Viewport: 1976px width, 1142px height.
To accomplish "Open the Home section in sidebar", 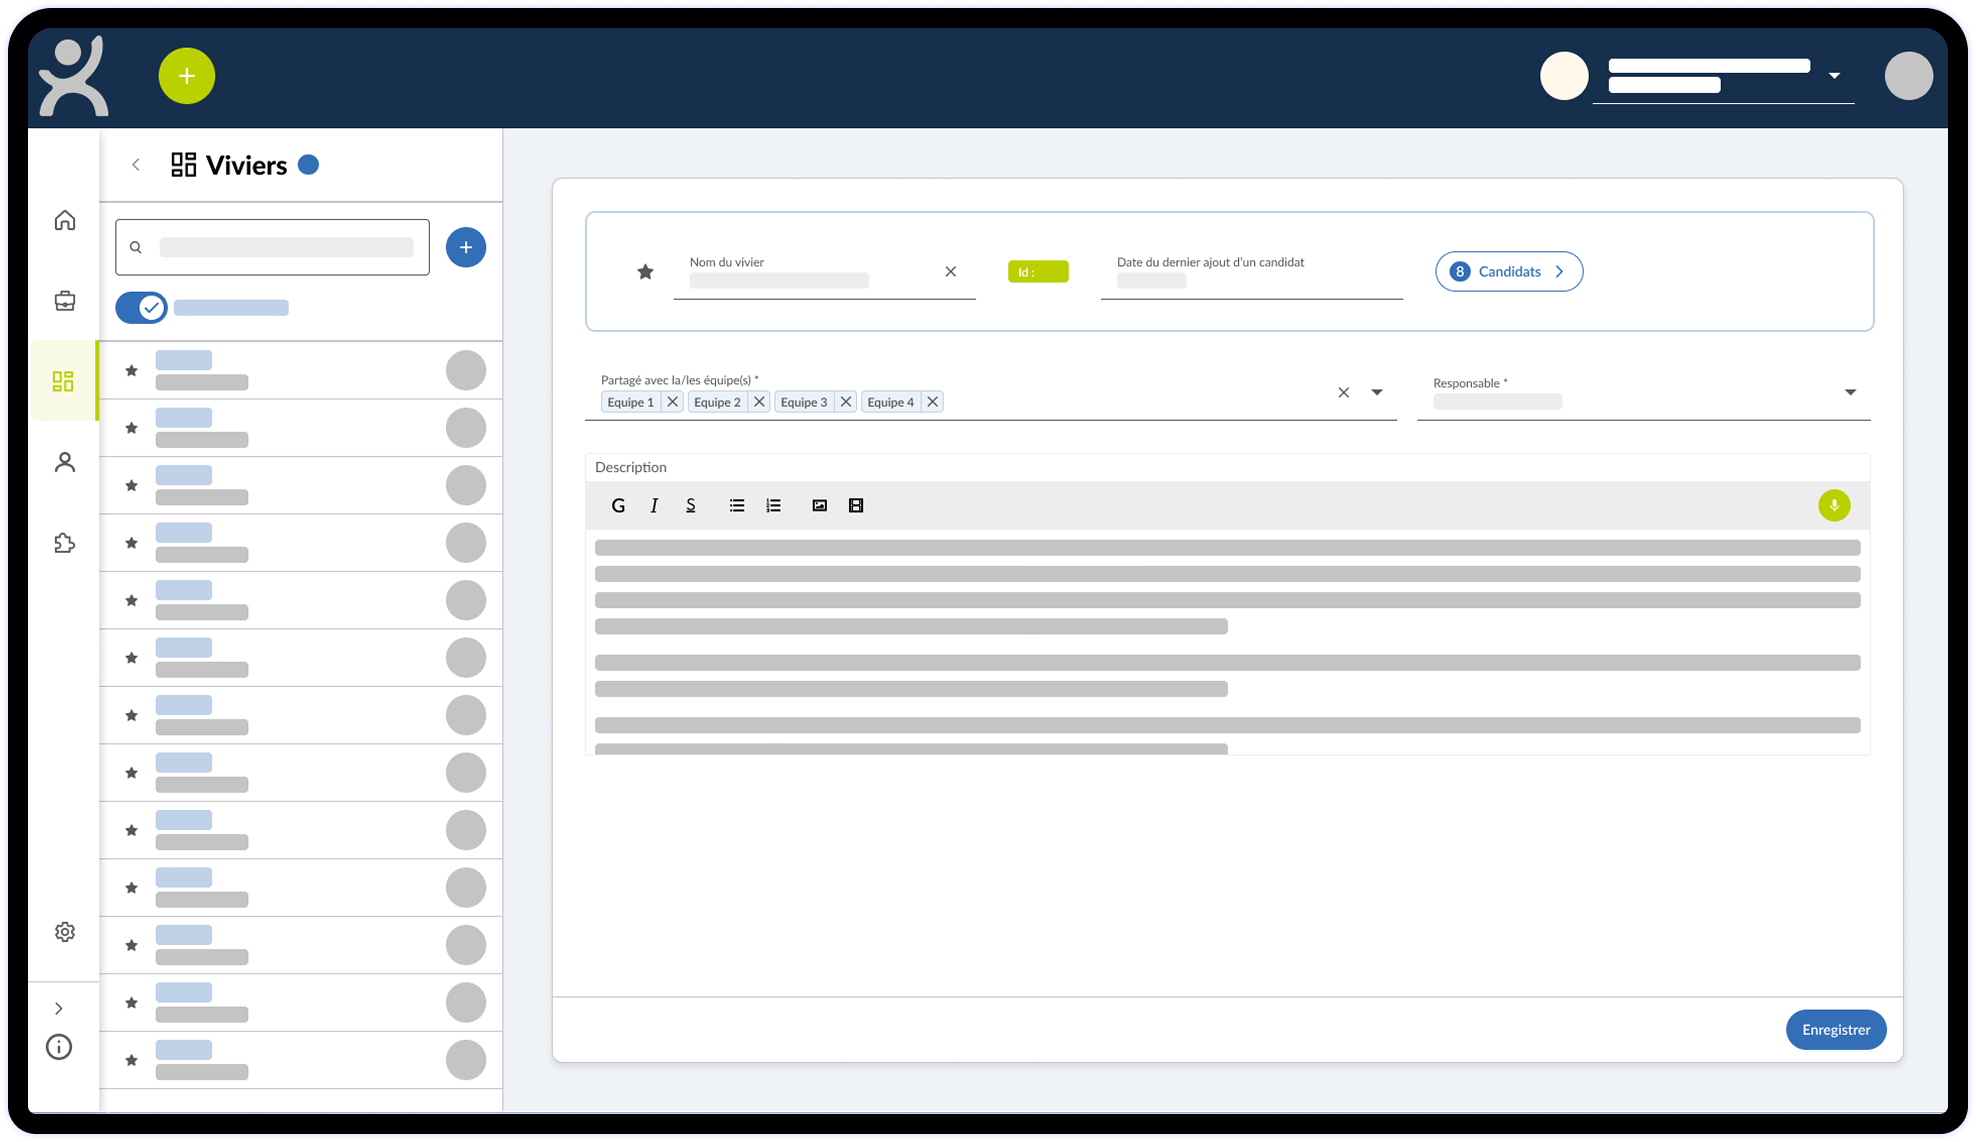I will [65, 220].
